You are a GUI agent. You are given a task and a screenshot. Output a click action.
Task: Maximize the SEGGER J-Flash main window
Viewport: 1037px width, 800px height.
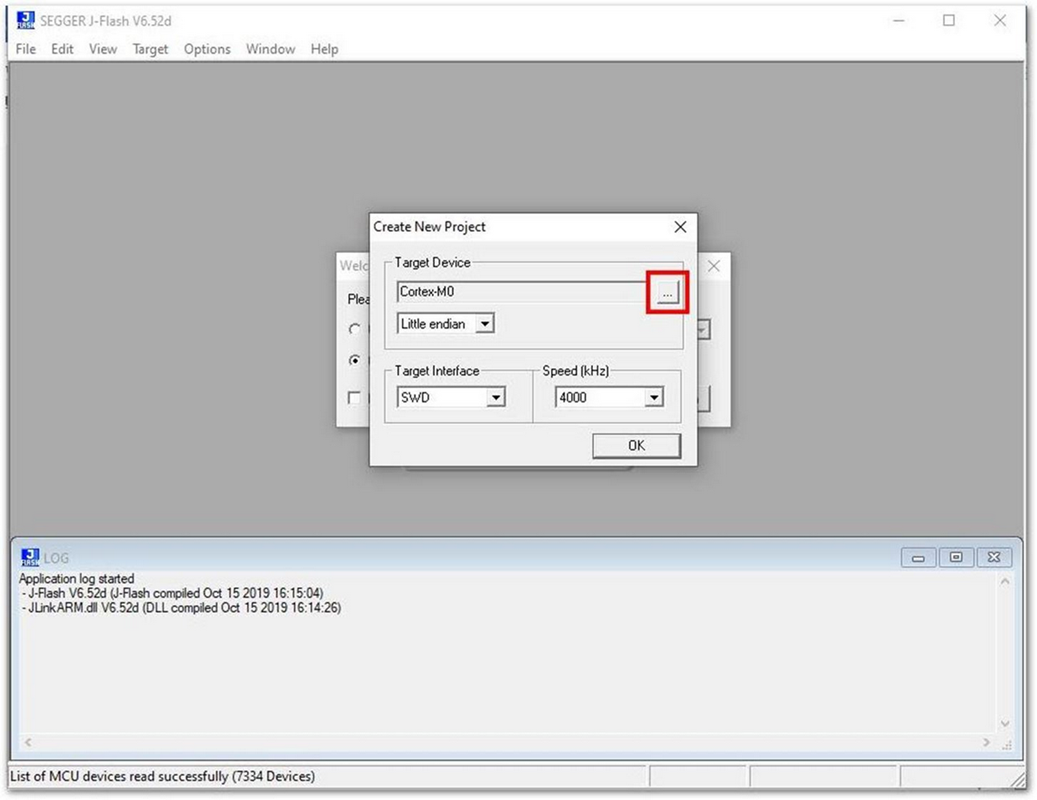coord(949,20)
